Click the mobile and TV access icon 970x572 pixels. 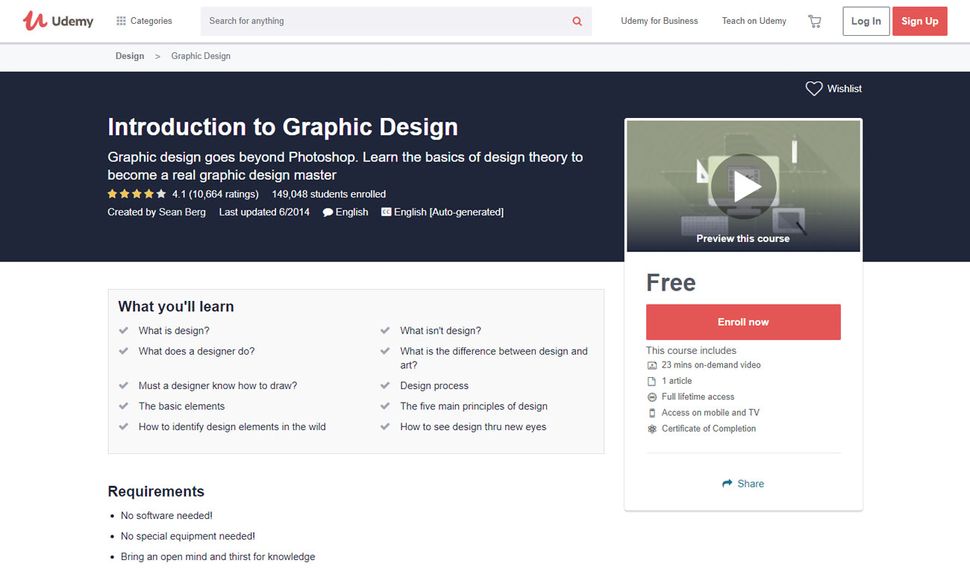pos(651,413)
